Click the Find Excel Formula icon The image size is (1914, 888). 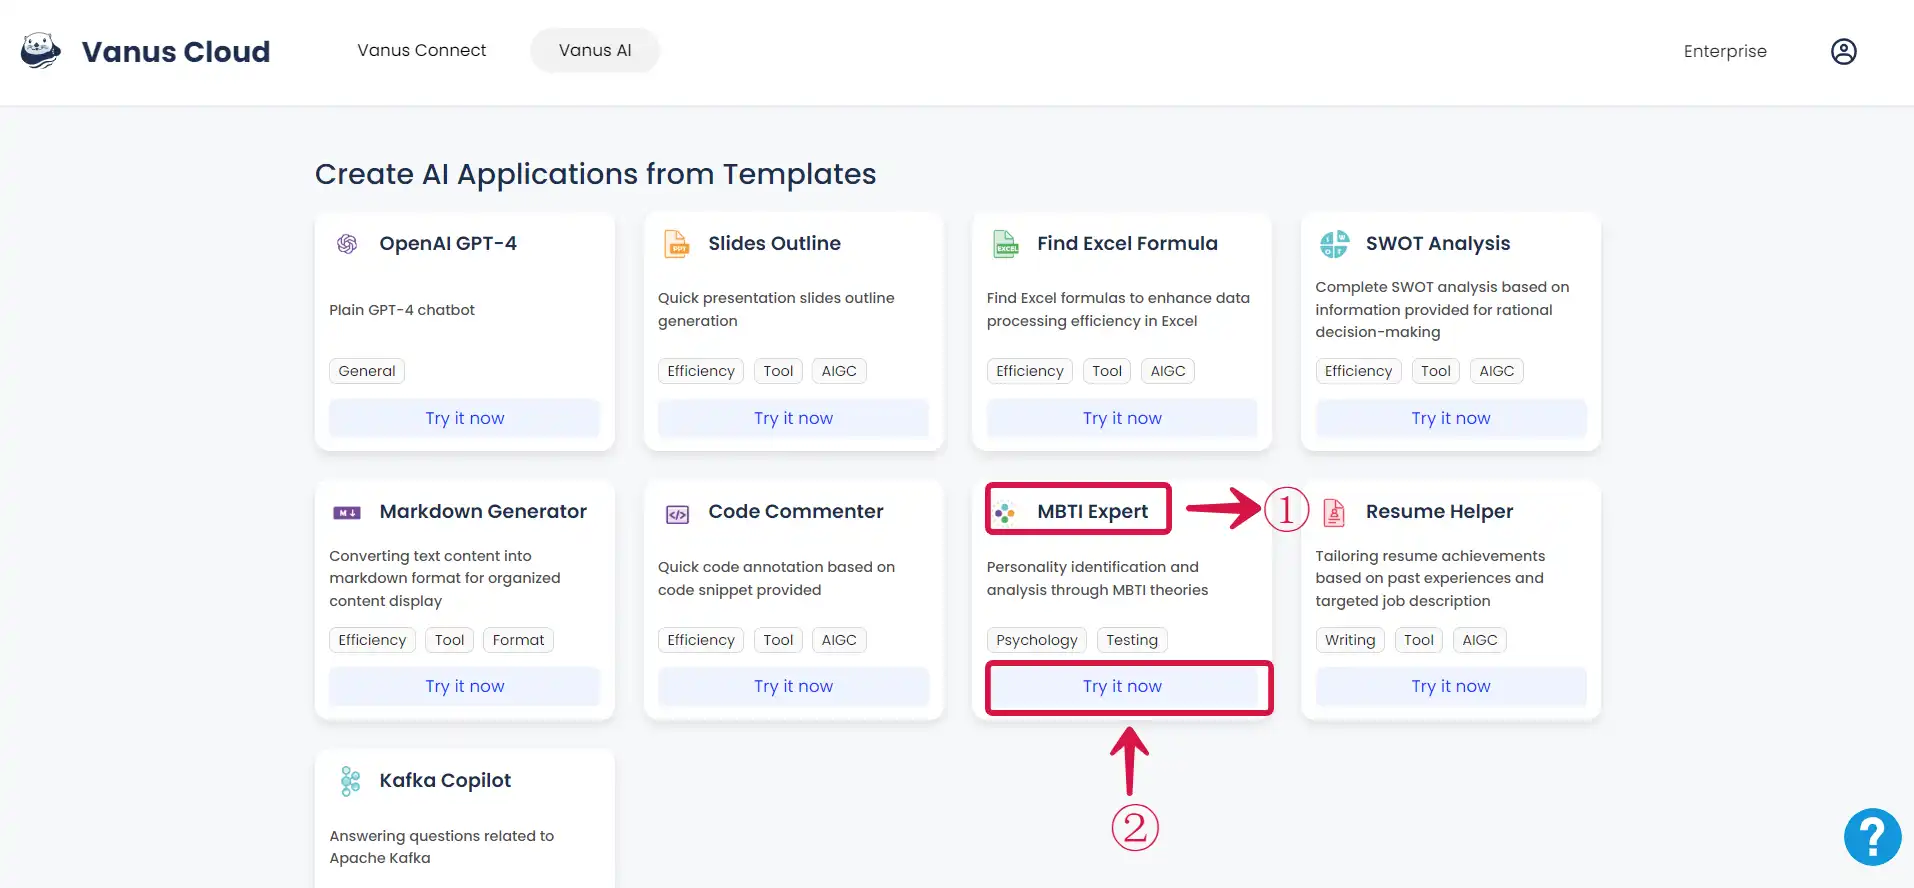pyautogui.click(x=1005, y=244)
